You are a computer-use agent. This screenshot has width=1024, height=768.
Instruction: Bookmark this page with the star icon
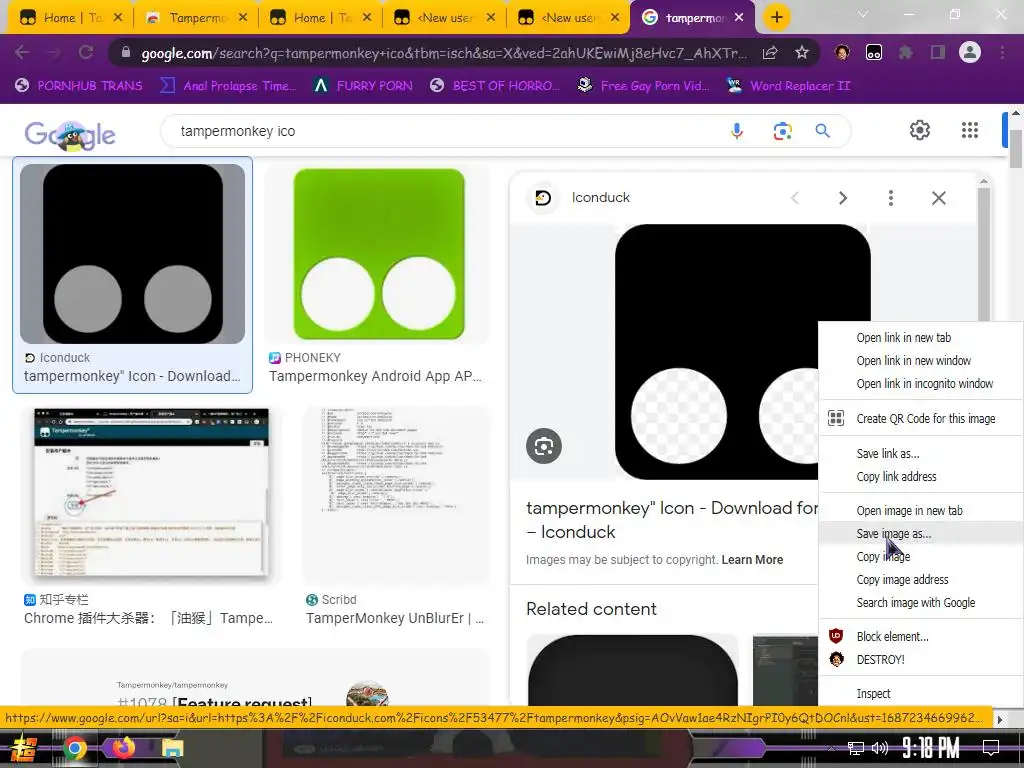802,52
